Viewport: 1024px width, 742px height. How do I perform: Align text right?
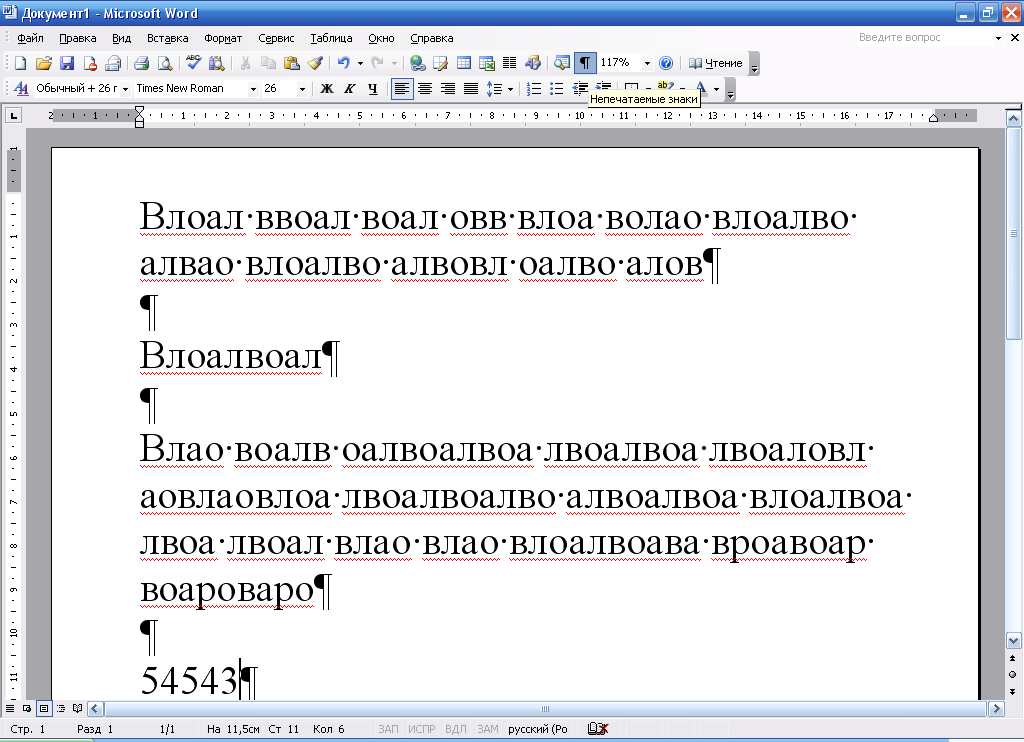point(448,88)
